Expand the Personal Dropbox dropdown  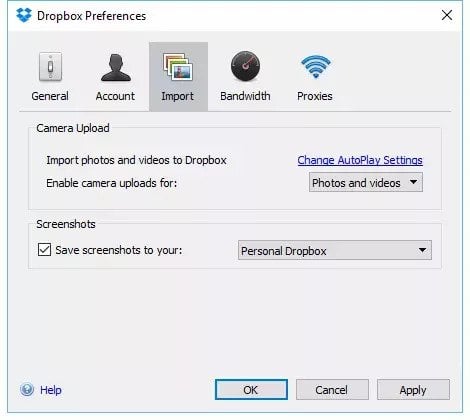335,250
